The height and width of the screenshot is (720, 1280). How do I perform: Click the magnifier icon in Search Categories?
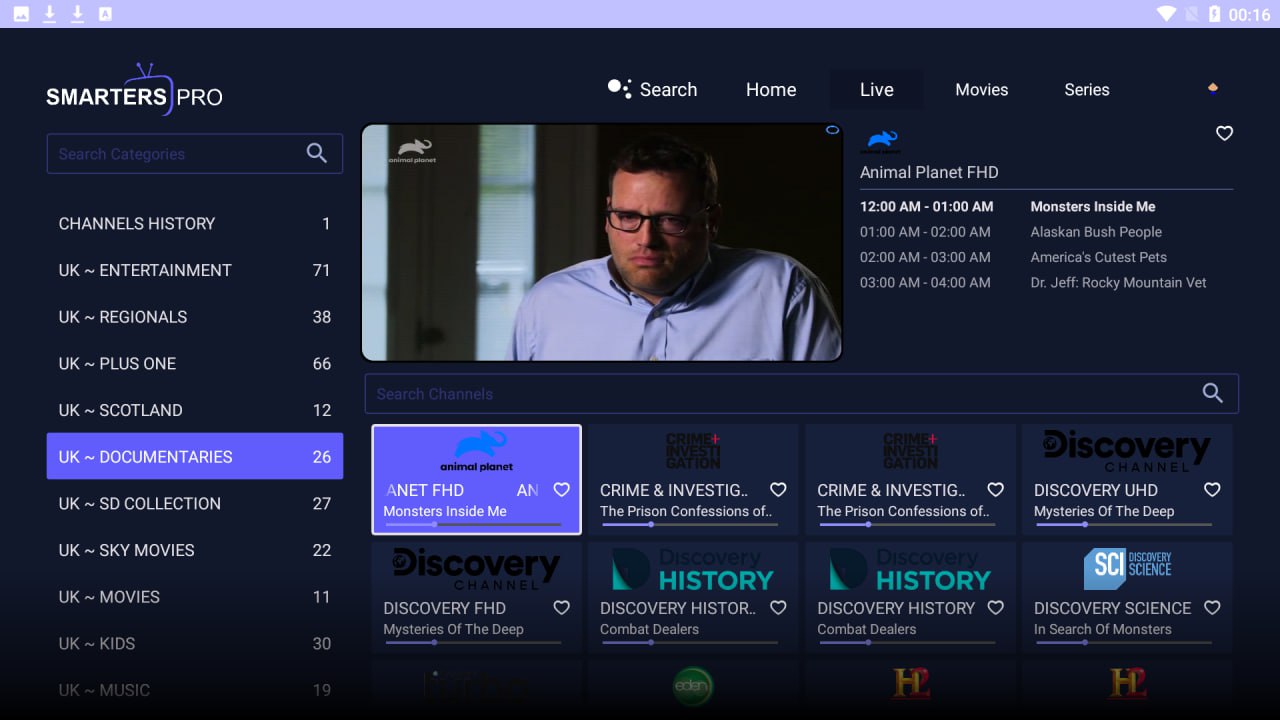(316, 153)
